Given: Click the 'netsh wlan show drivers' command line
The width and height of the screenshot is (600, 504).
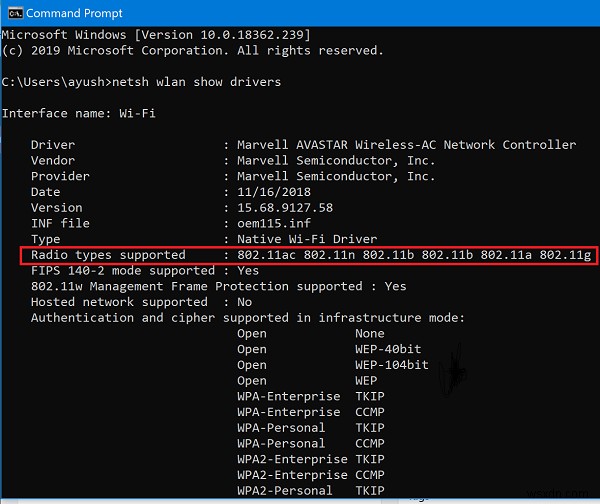Looking at the screenshot, I should [x=141, y=82].
